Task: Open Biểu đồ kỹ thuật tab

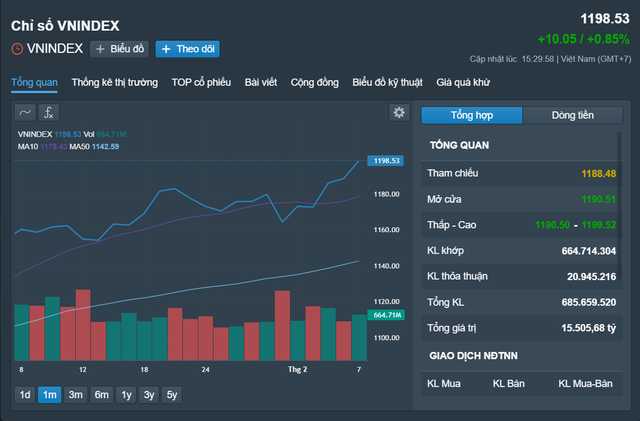Action: click(388, 83)
